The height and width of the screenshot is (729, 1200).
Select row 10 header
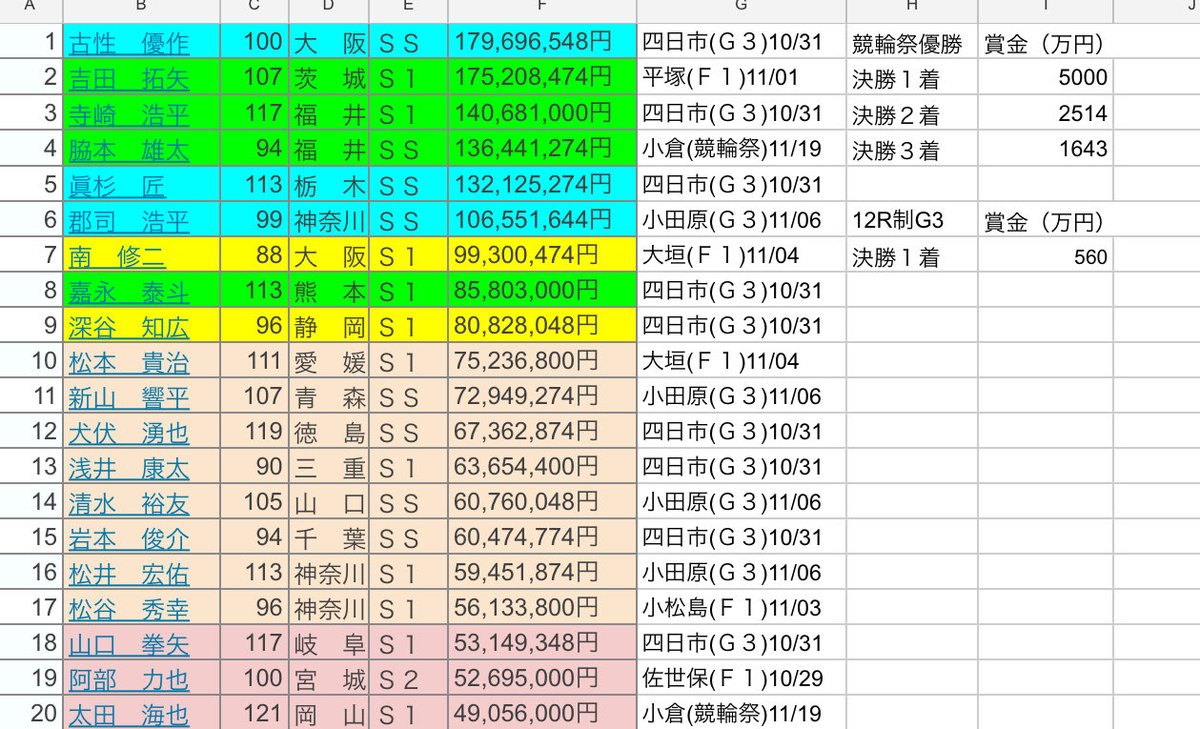click(x=30, y=361)
